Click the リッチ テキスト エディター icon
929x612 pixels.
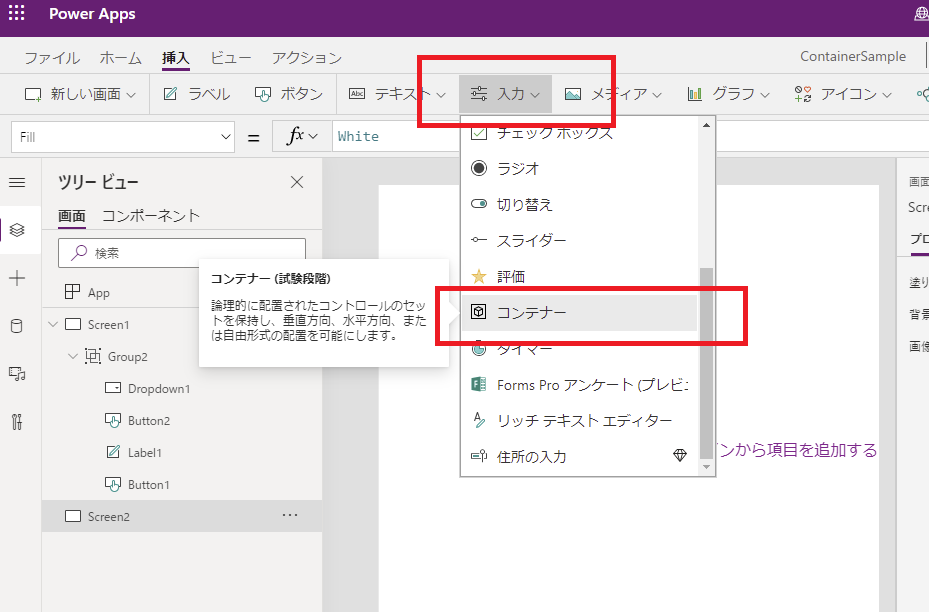479,420
